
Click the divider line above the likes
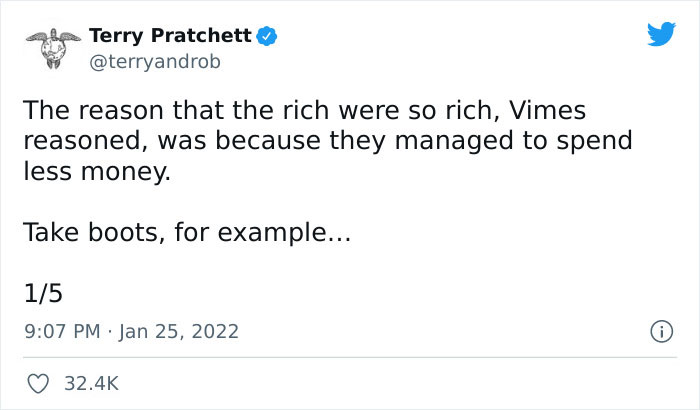coord(350,357)
